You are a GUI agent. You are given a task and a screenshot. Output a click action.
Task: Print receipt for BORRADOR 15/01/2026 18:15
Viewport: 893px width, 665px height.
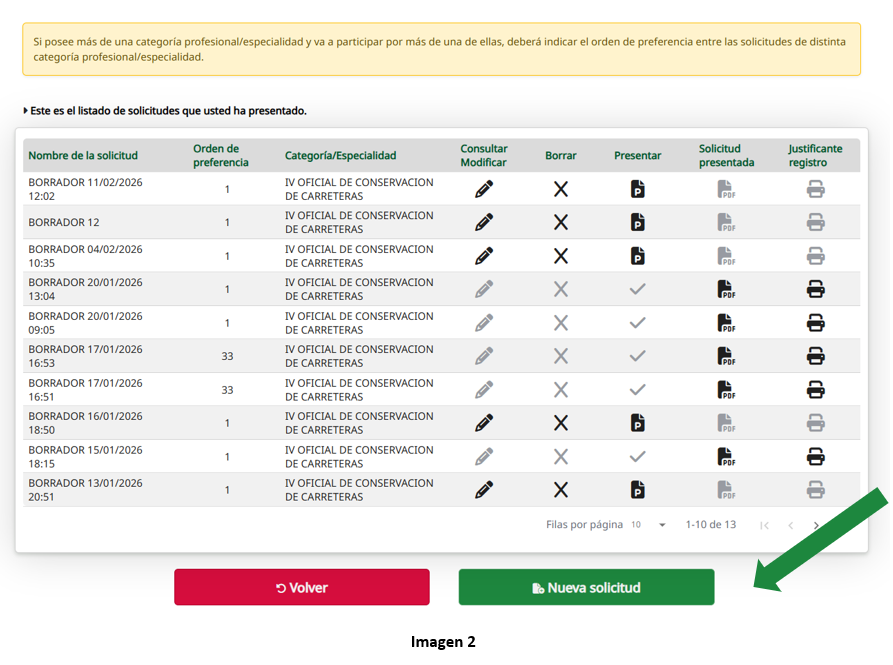coord(816,457)
